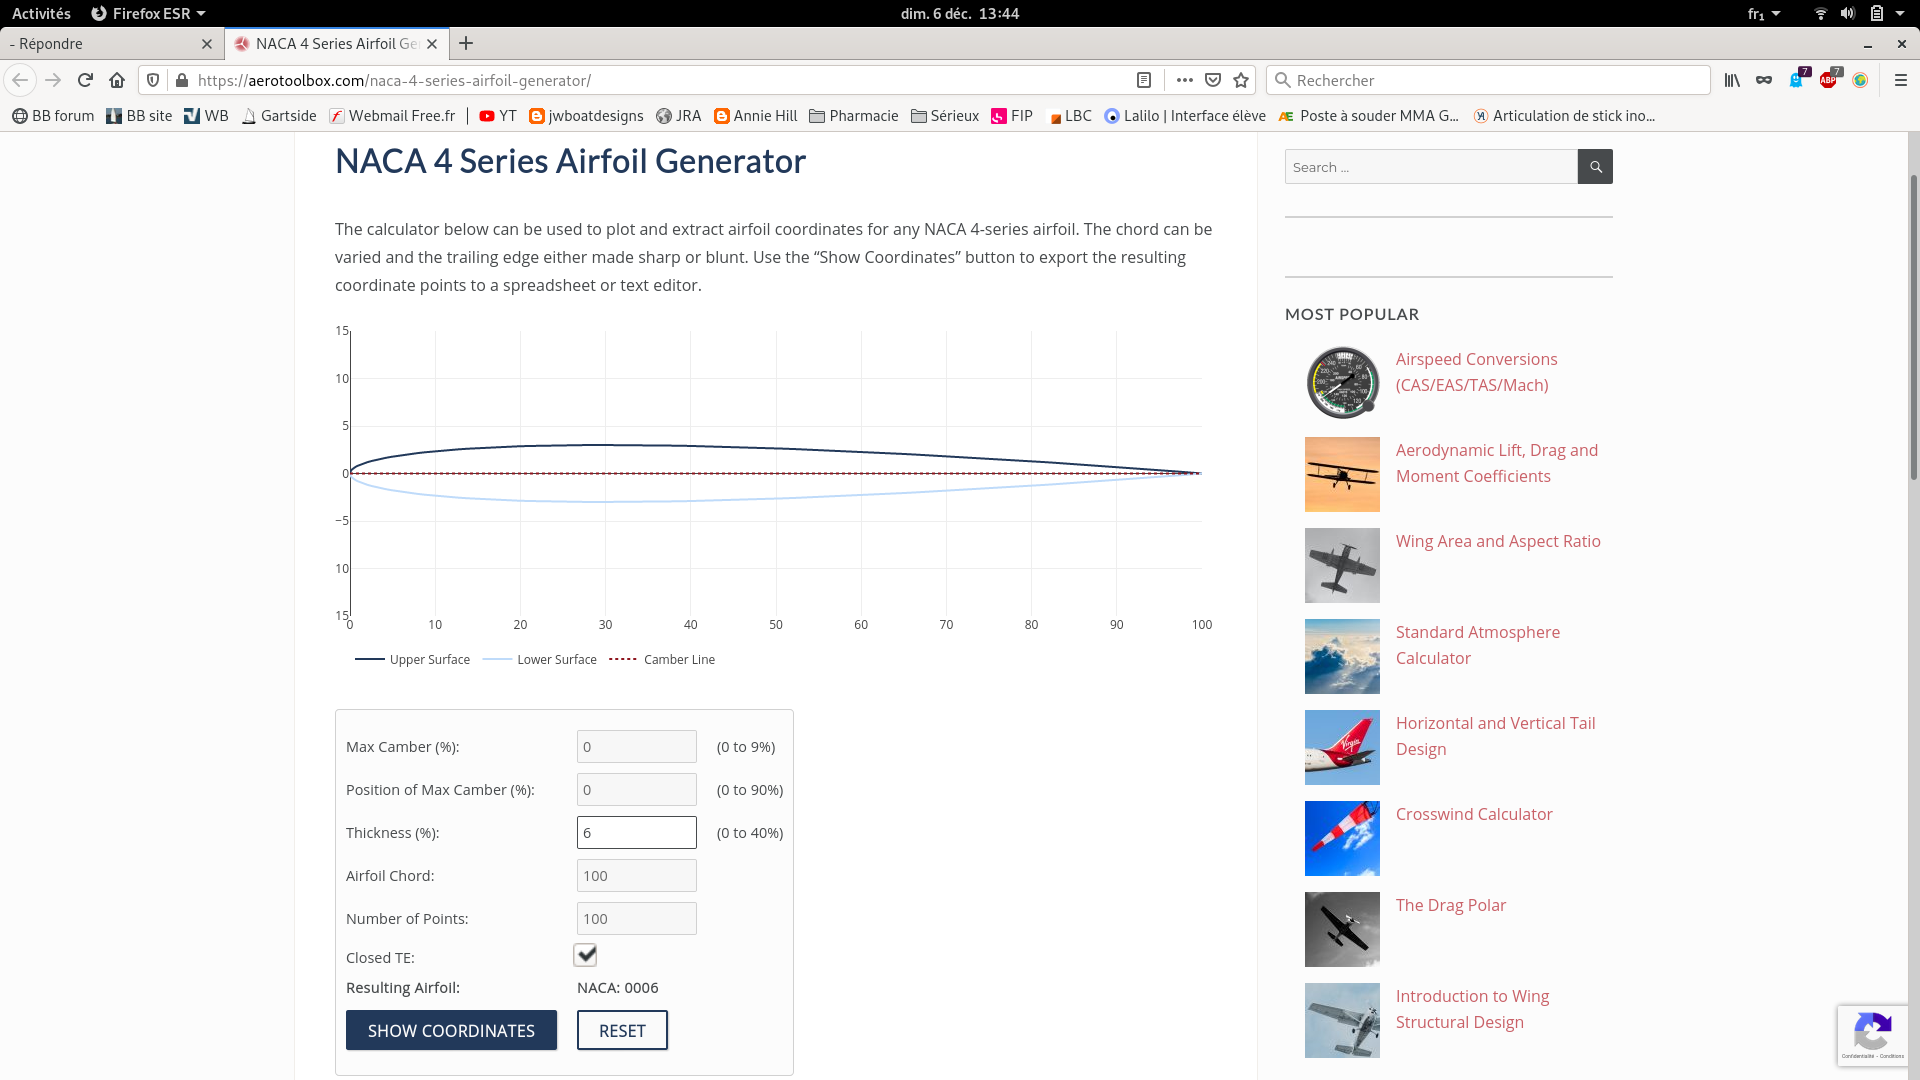Focus the Rechercher search bar
1920x1080 pixels.
[1488, 80]
